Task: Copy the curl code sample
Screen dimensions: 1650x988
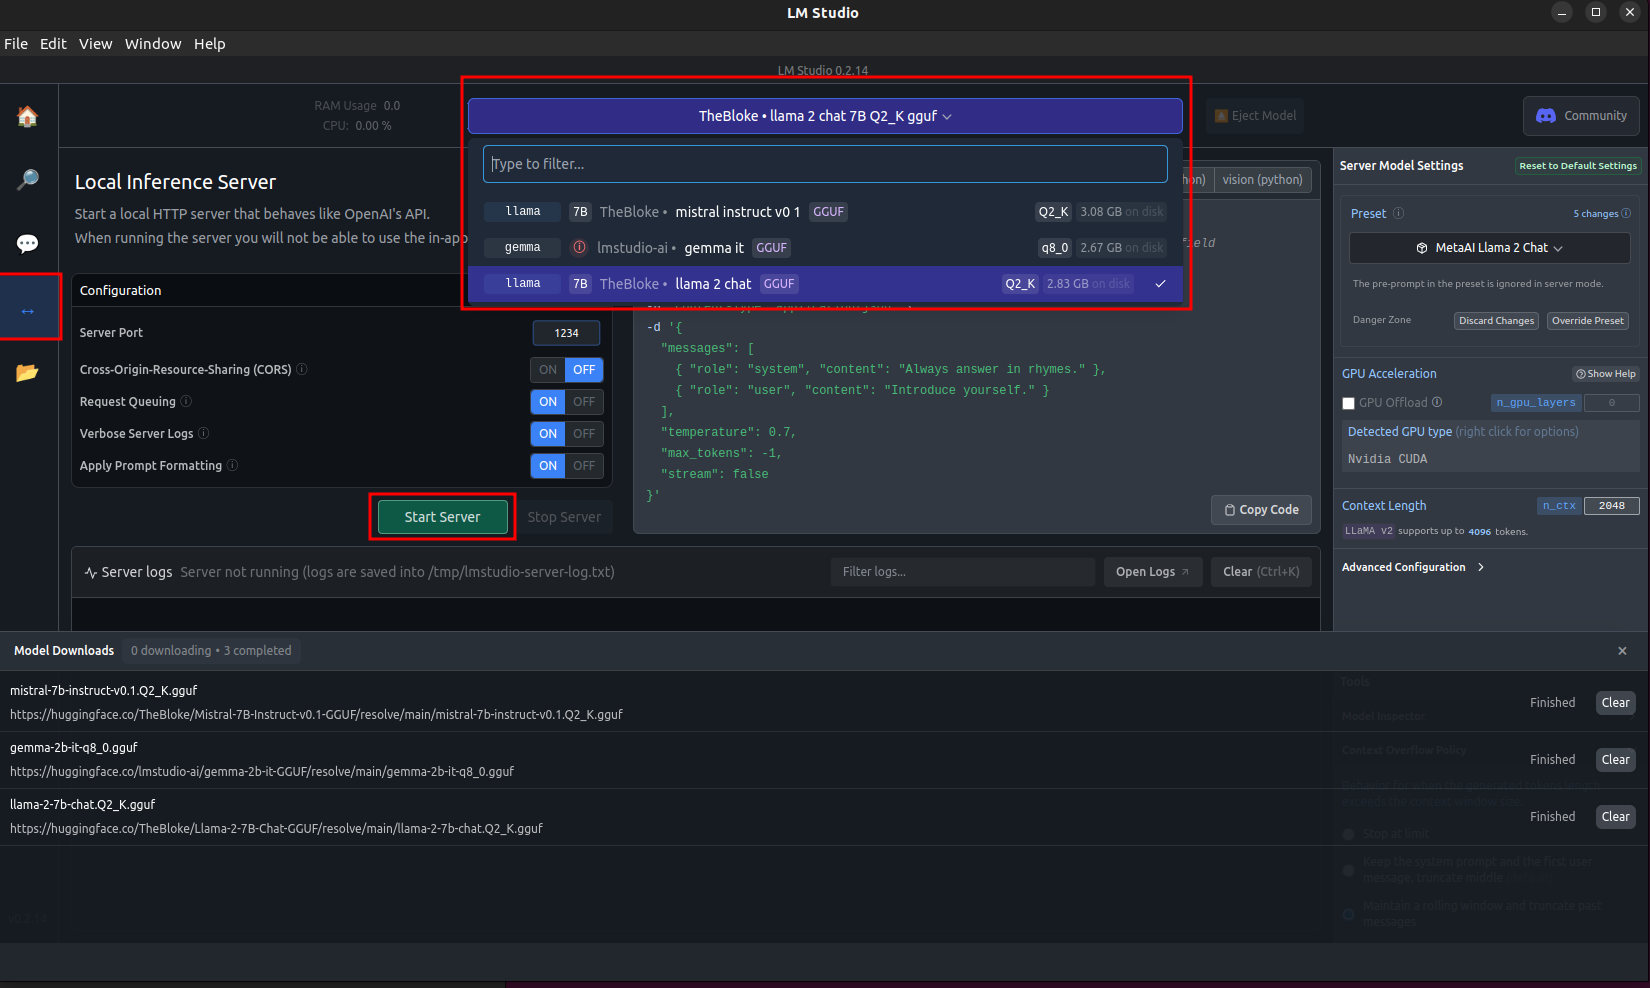Action: click(x=1261, y=510)
